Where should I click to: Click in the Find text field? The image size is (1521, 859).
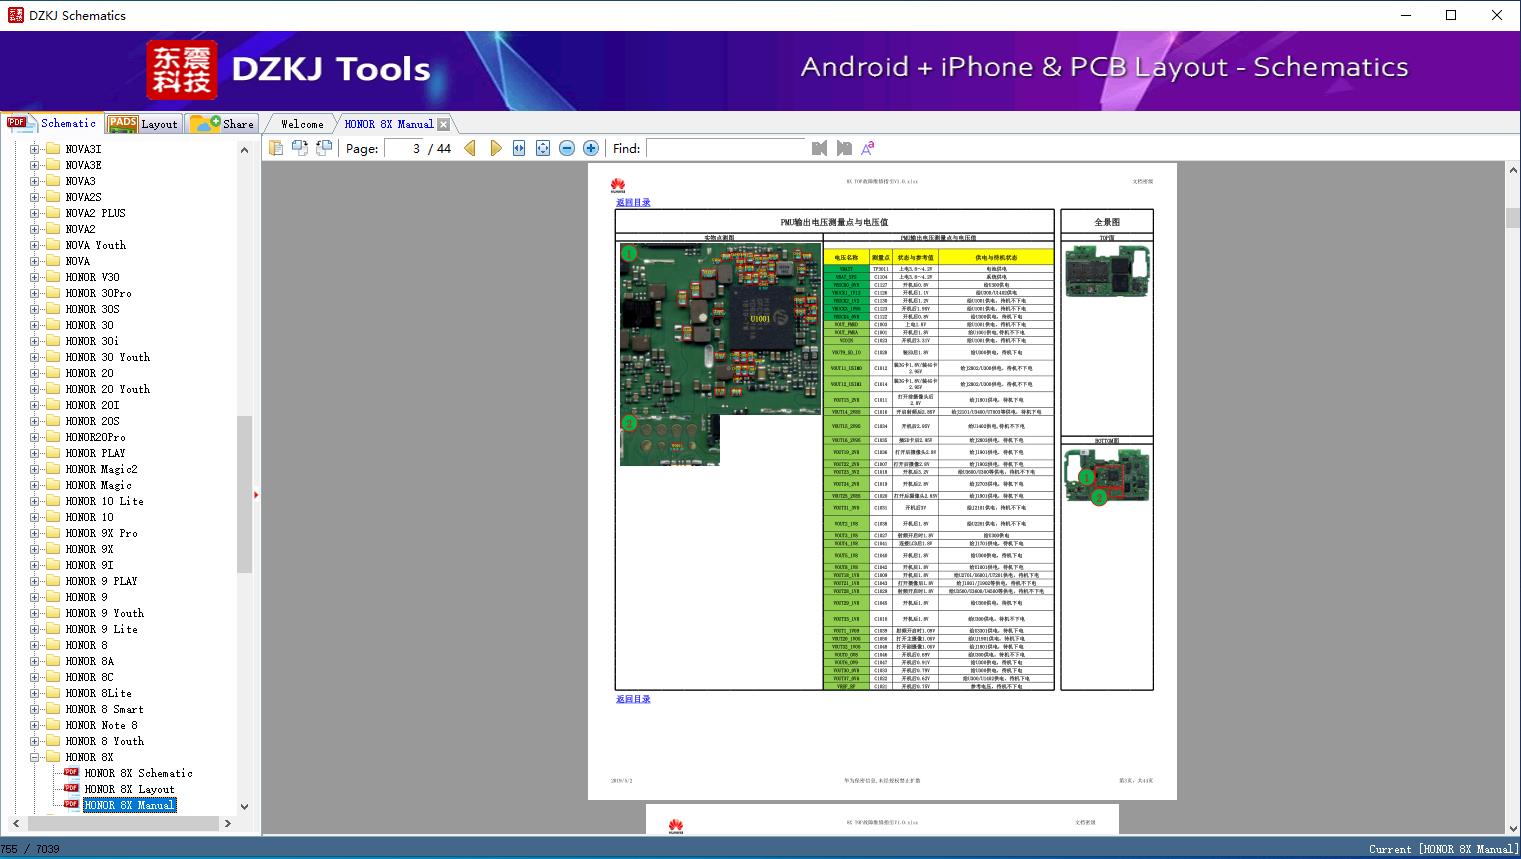click(x=725, y=148)
